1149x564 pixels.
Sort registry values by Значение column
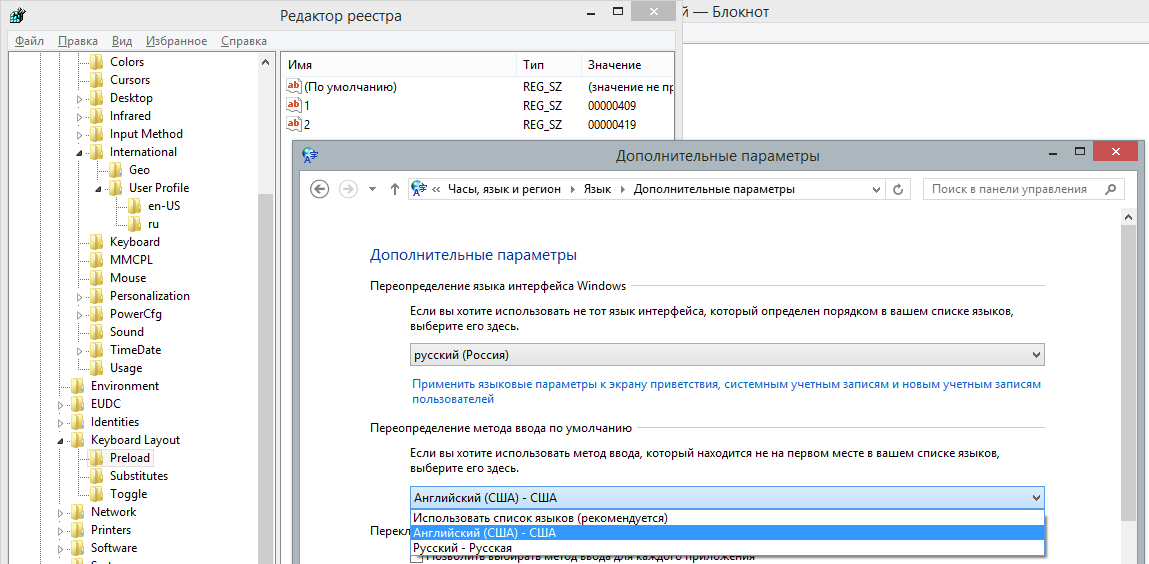pos(627,65)
